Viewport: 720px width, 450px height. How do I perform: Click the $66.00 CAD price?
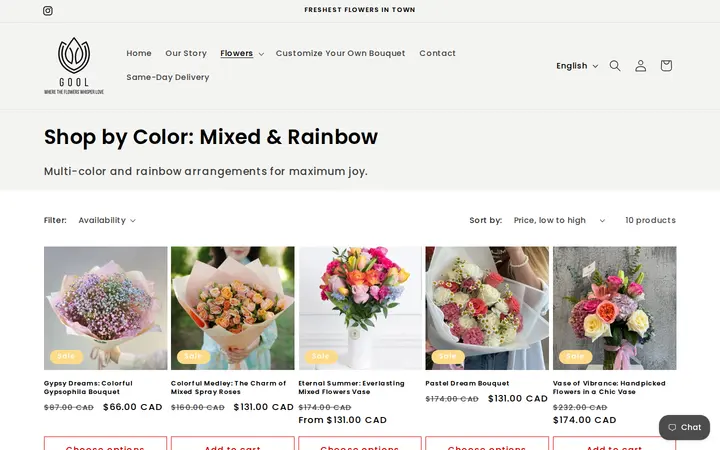click(133, 407)
